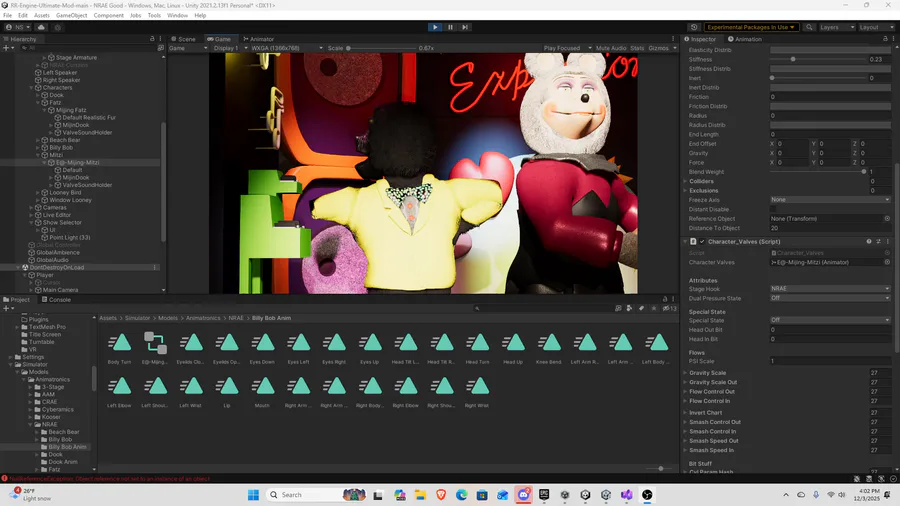Open the Unity Cloud services icon
The height and width of the screenshot is (506, 900).
(x=41, y=27)
